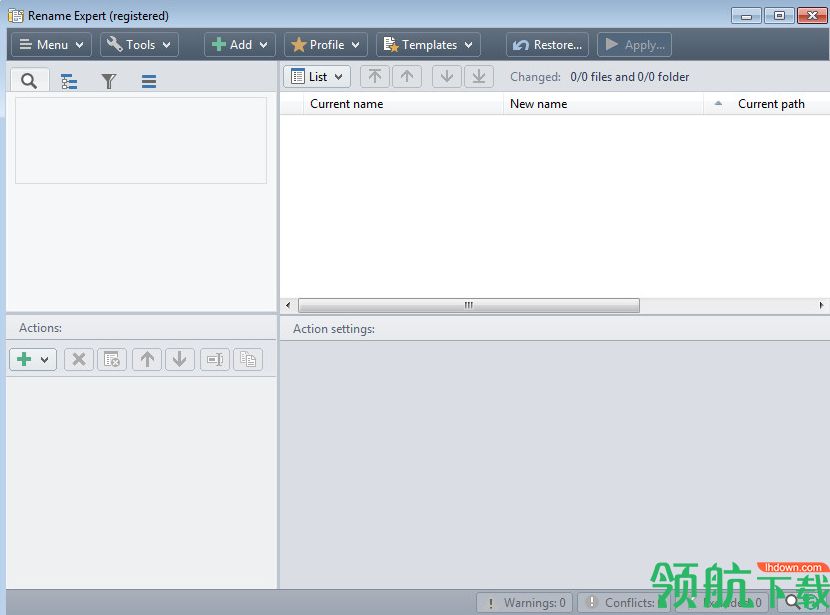Image resolution: width=830 pixels, height=615 pixels.
Task: Sort by Current name column
Action: [x=402, y=104]
